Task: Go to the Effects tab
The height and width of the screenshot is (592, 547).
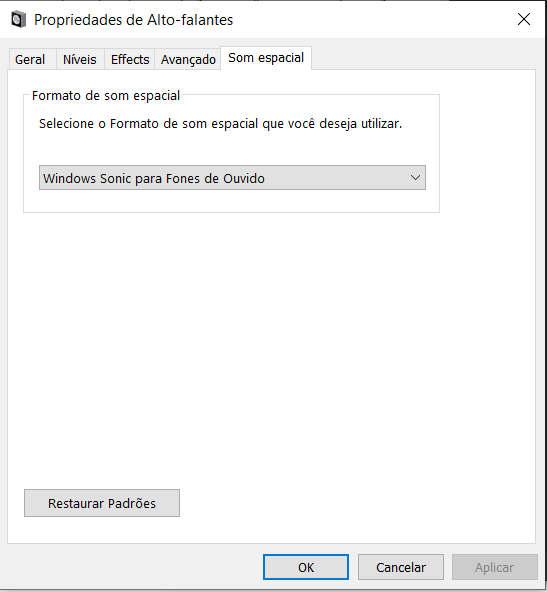Action: [x=130, y=59]
